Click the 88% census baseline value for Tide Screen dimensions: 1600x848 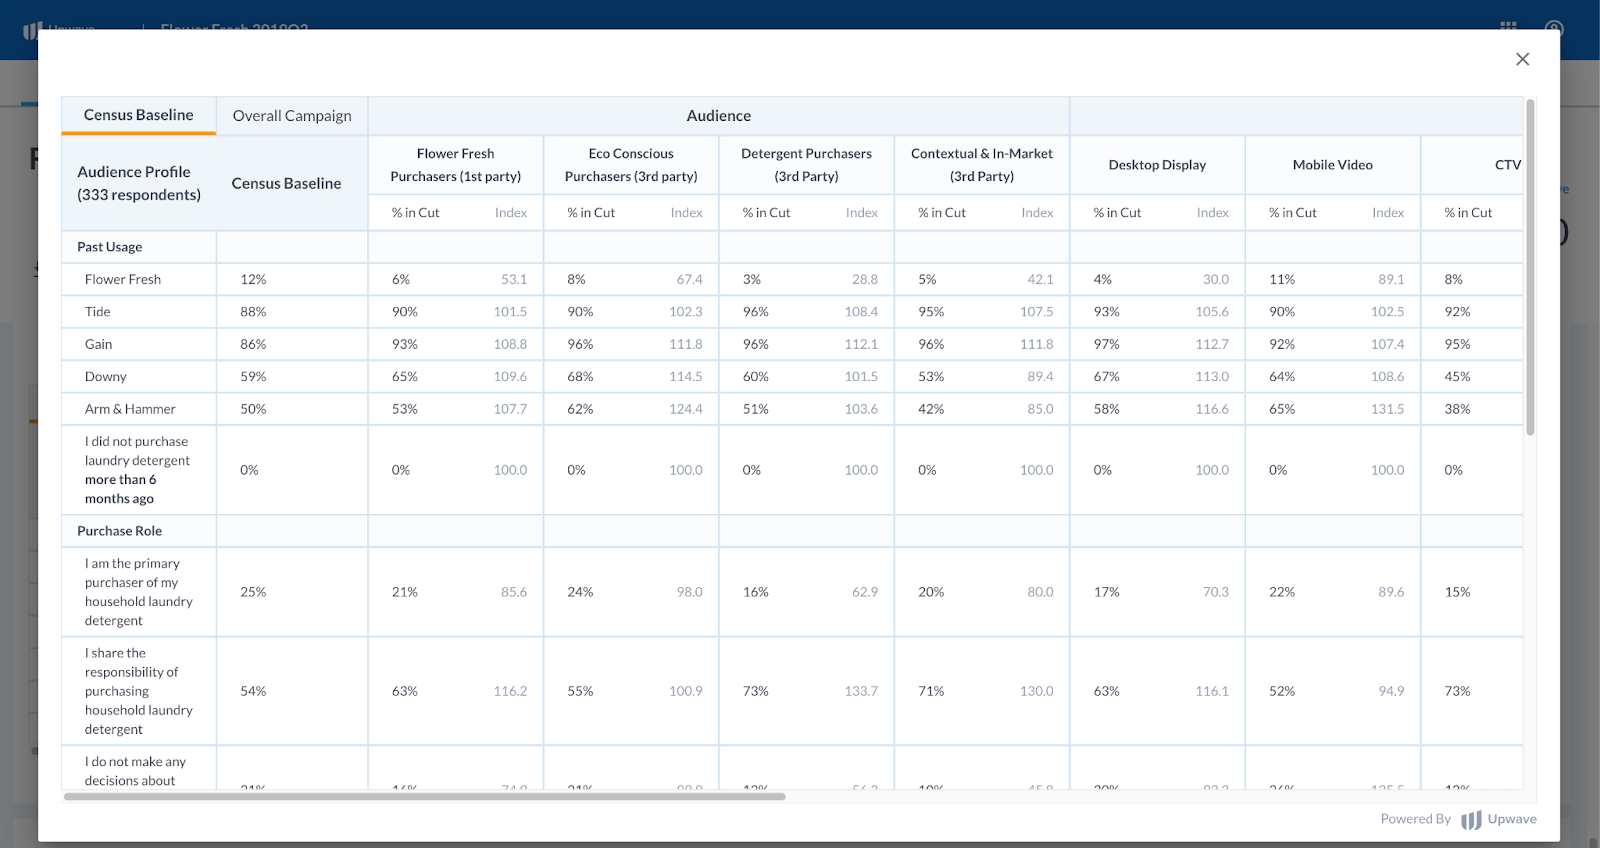coord(253,312)
